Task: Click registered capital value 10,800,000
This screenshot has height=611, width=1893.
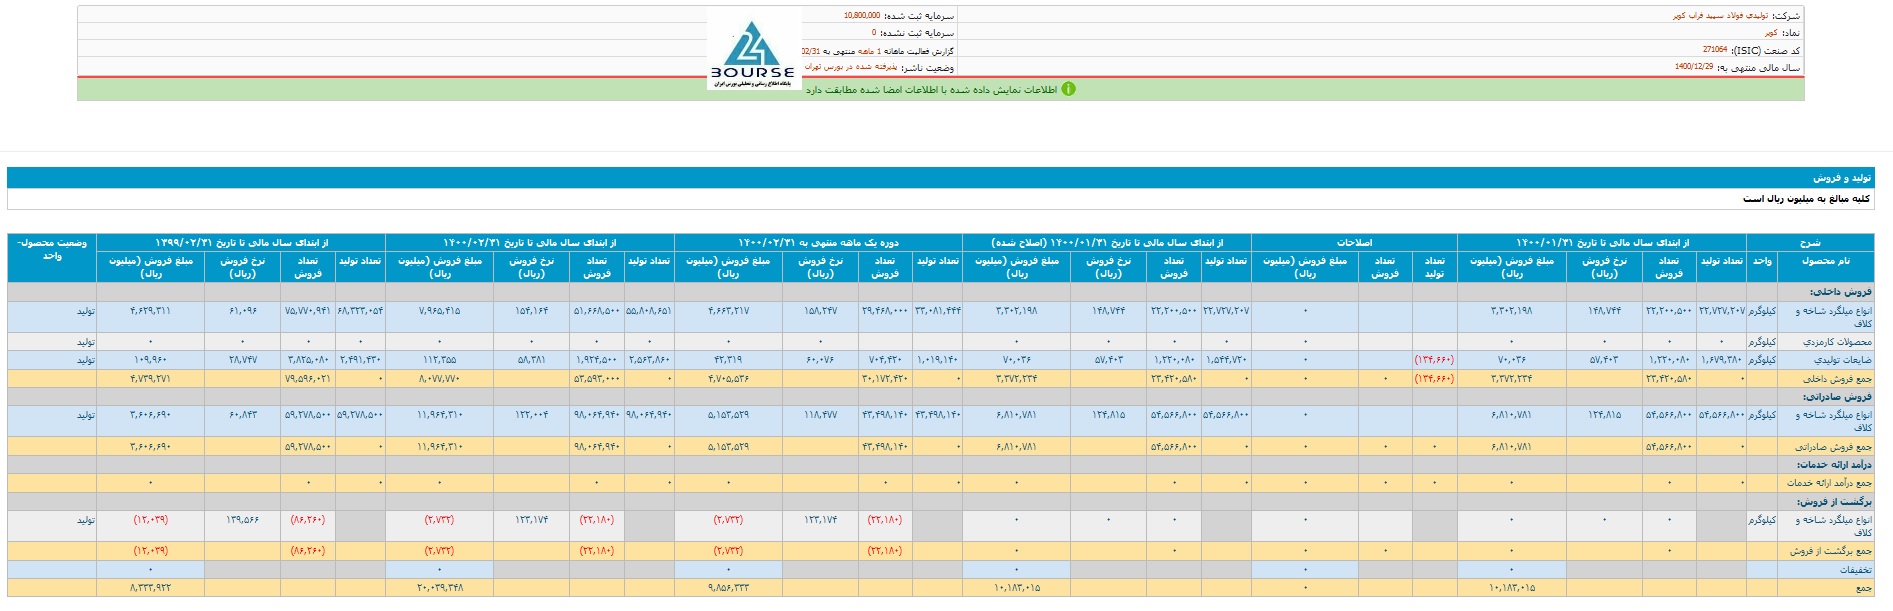Action: click(x=862, y=16)
